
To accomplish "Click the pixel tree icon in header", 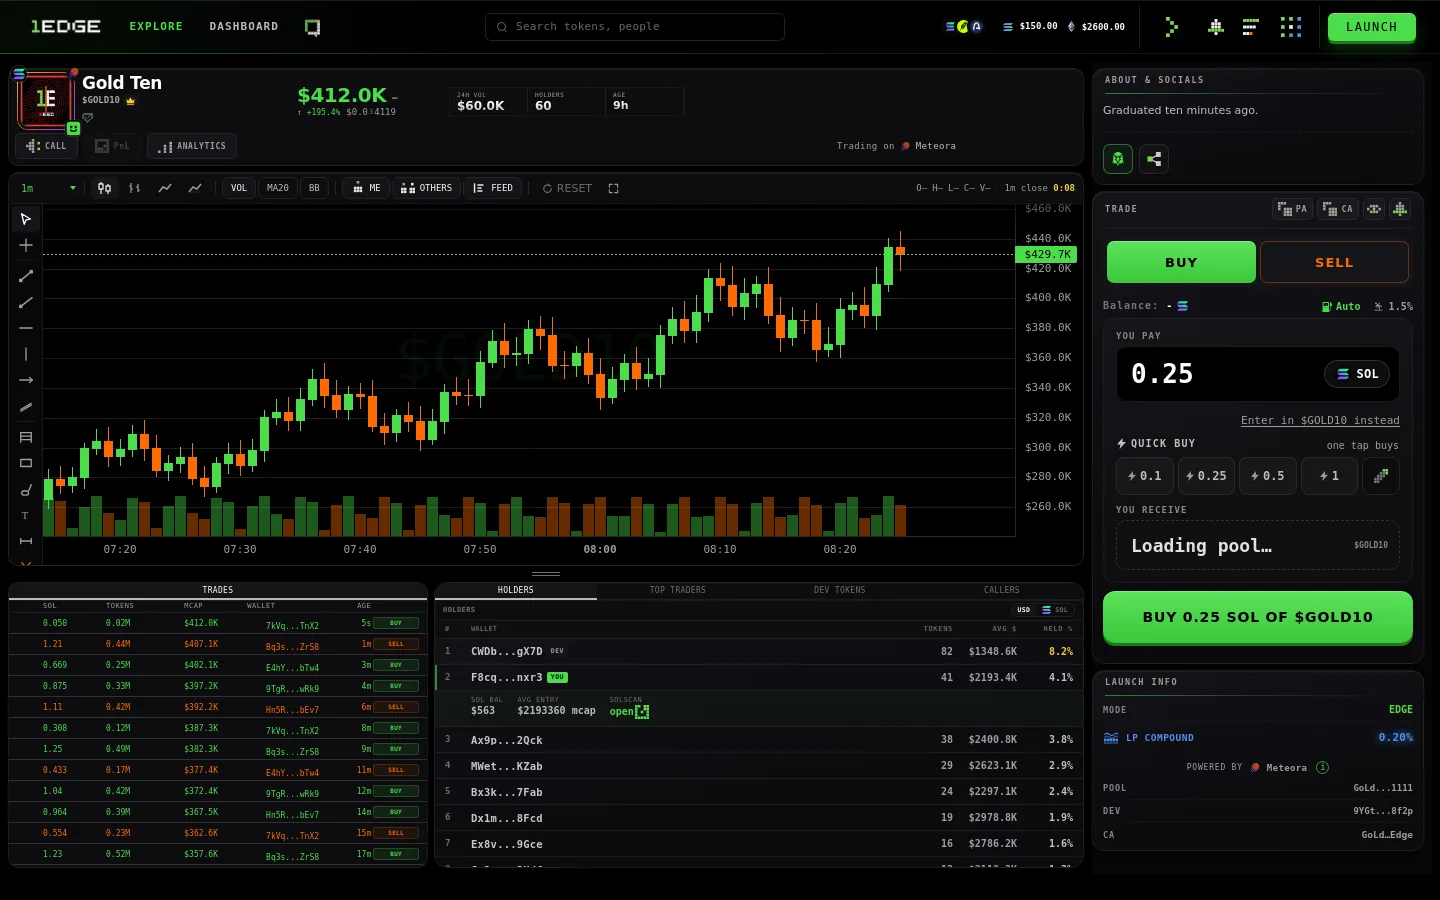I will [x=1215, y=27].
